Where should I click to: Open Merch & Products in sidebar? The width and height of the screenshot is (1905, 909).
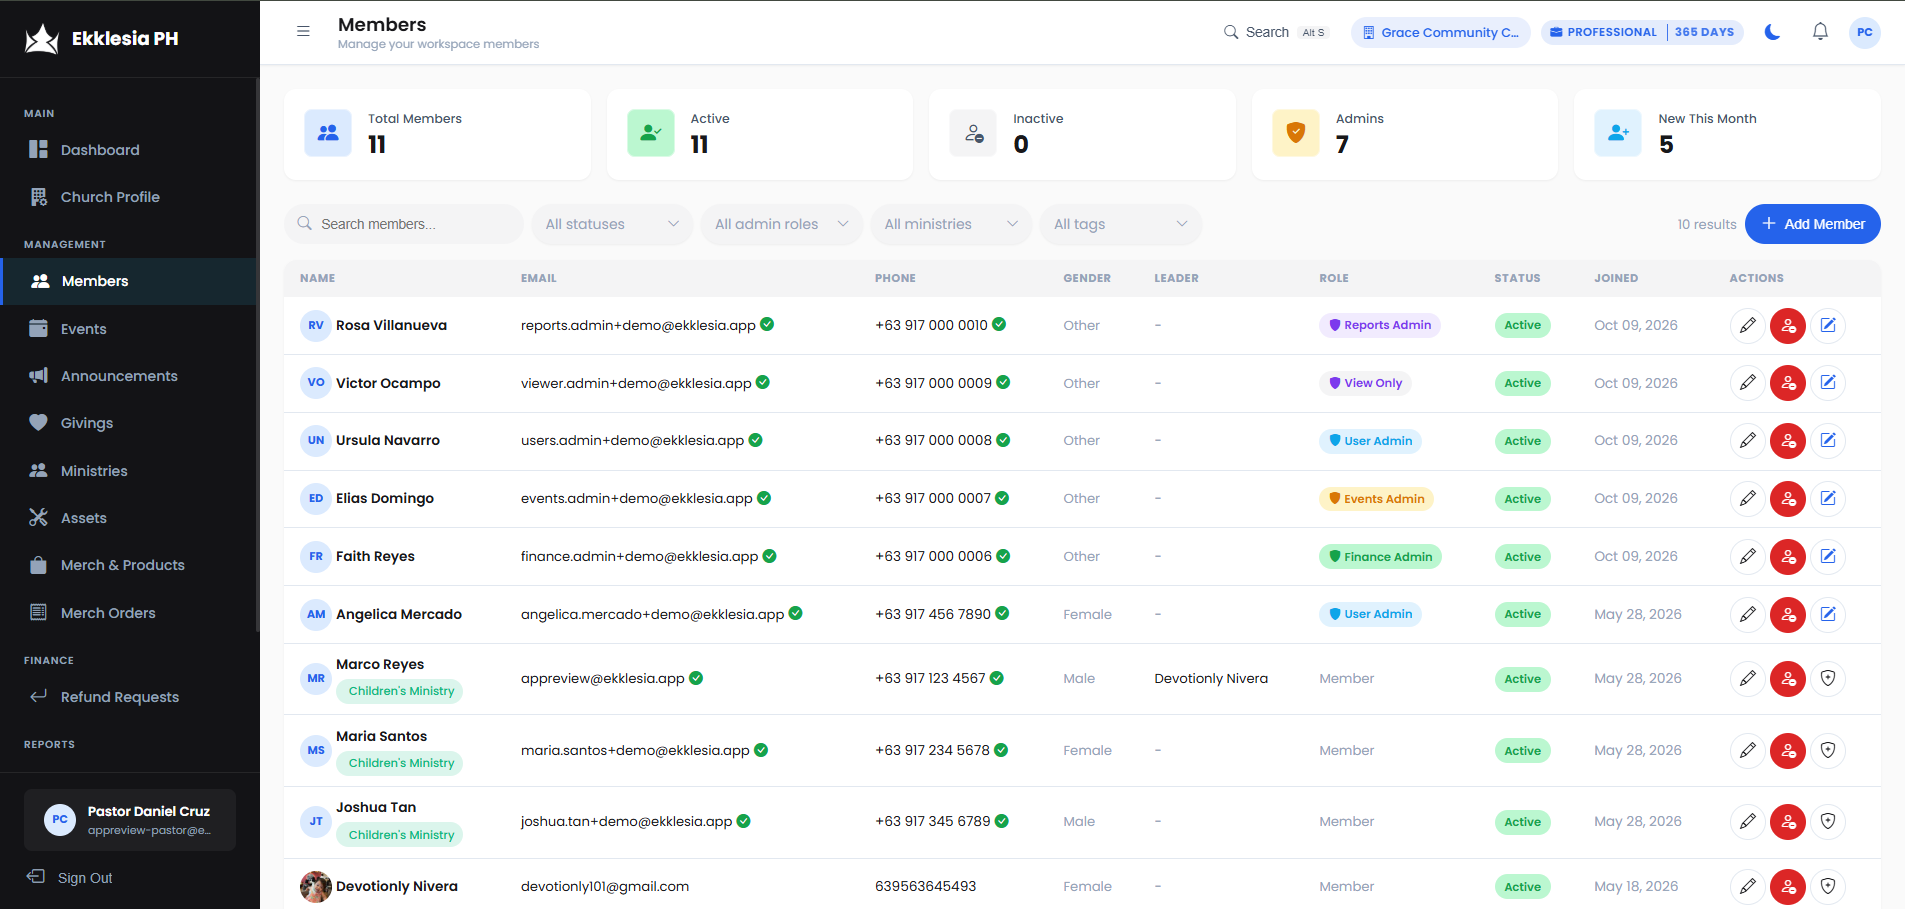[130, 565]
